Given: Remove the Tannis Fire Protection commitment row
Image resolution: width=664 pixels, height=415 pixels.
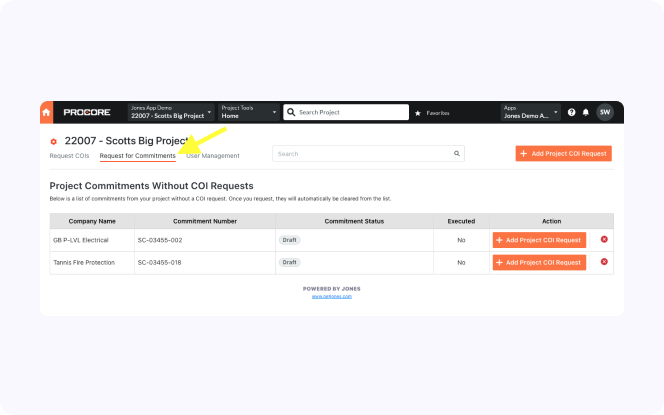Looking at the screenshot, I should coord(604,262).
